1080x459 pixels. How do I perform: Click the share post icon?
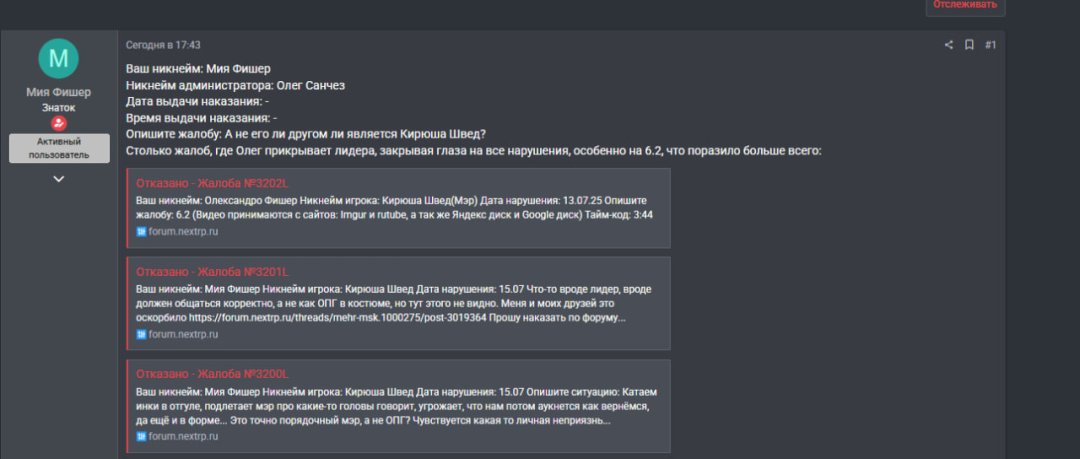click(x=949, y=45)
